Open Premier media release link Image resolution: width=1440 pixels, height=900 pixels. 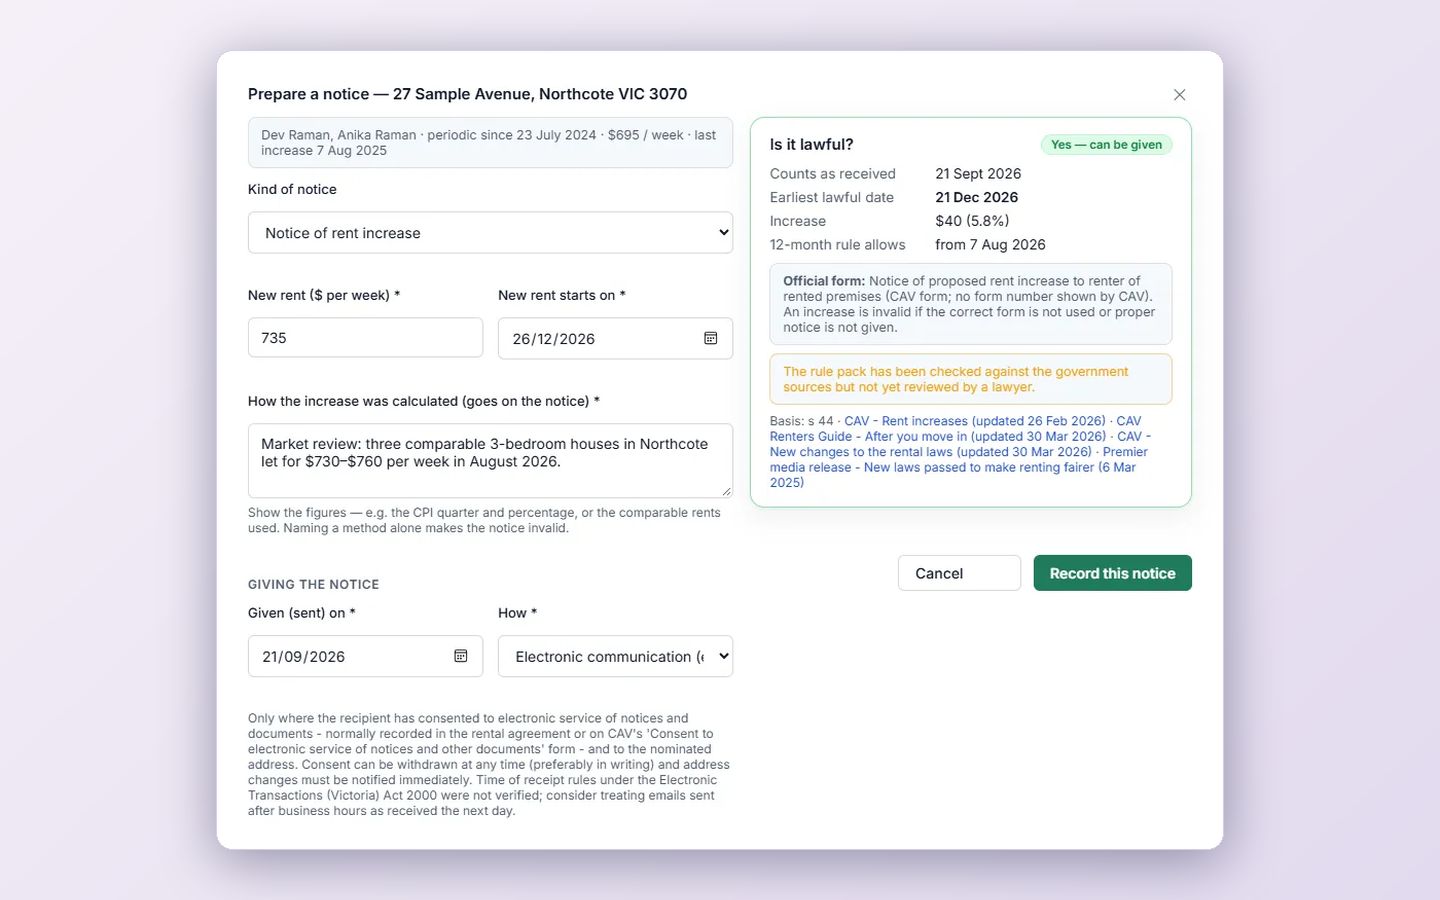pyautogui.click(x=958, y=467)
